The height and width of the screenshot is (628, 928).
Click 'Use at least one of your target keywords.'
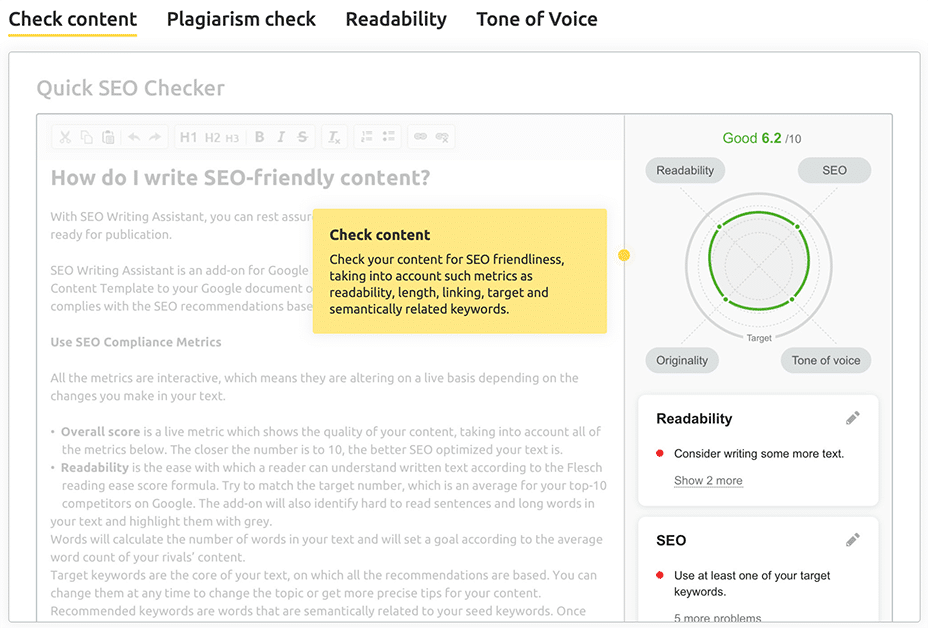point(752,584)
